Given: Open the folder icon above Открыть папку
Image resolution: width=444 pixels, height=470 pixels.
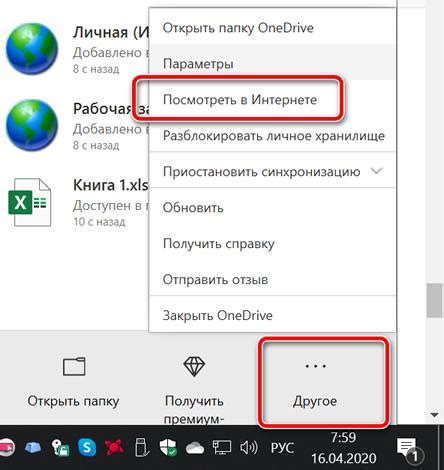Looking at the screenshot, I should [74, 366].
